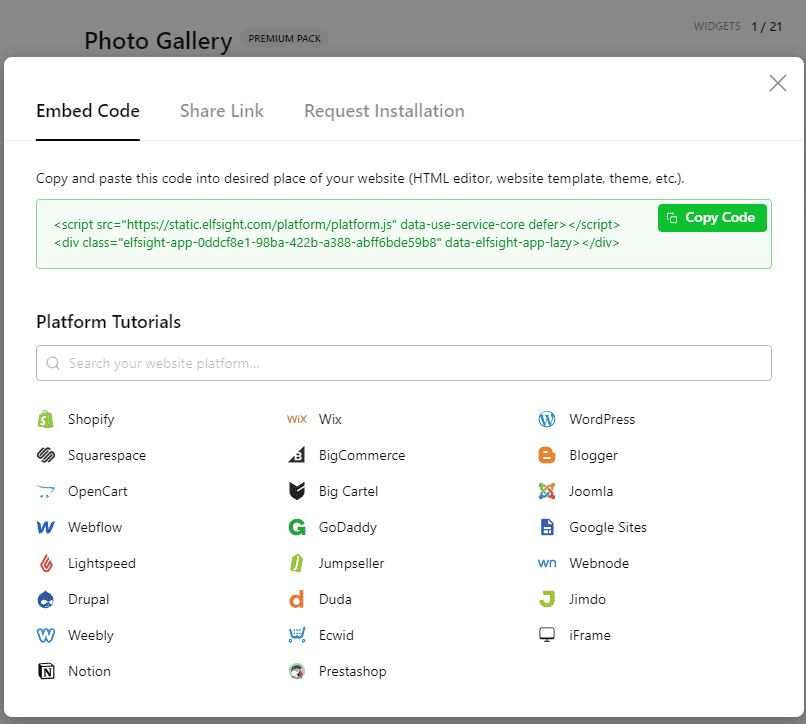Focus the website platform search field
806x724 pixels.
click(x=403, y=363)
